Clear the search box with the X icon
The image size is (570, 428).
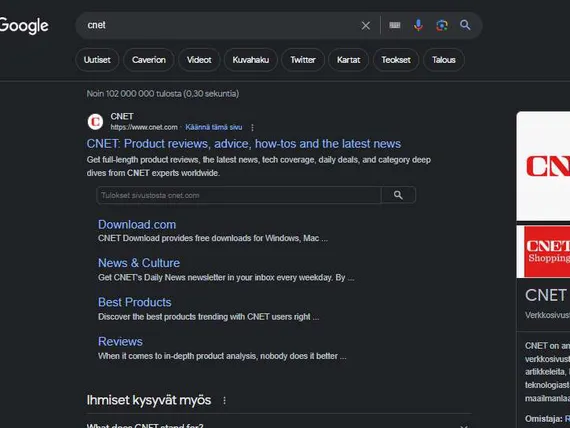[x=366, y=25]
